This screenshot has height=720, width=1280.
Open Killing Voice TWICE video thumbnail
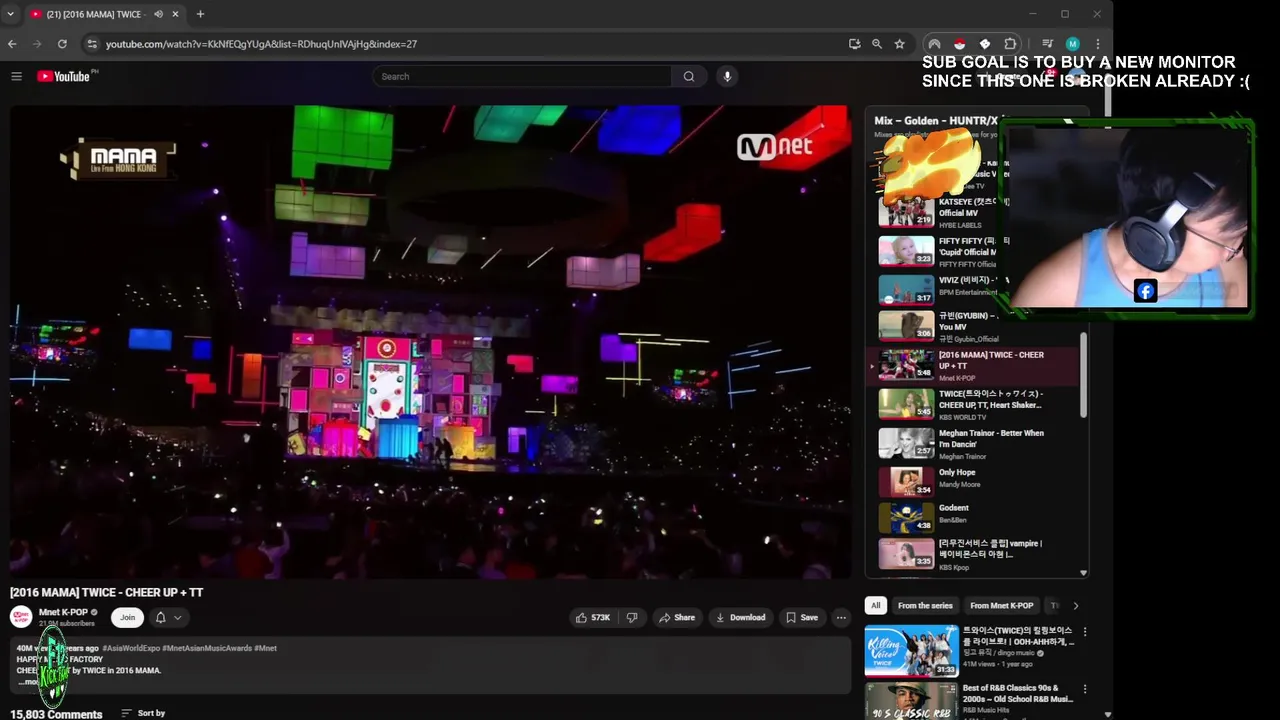tap(911, 651)
